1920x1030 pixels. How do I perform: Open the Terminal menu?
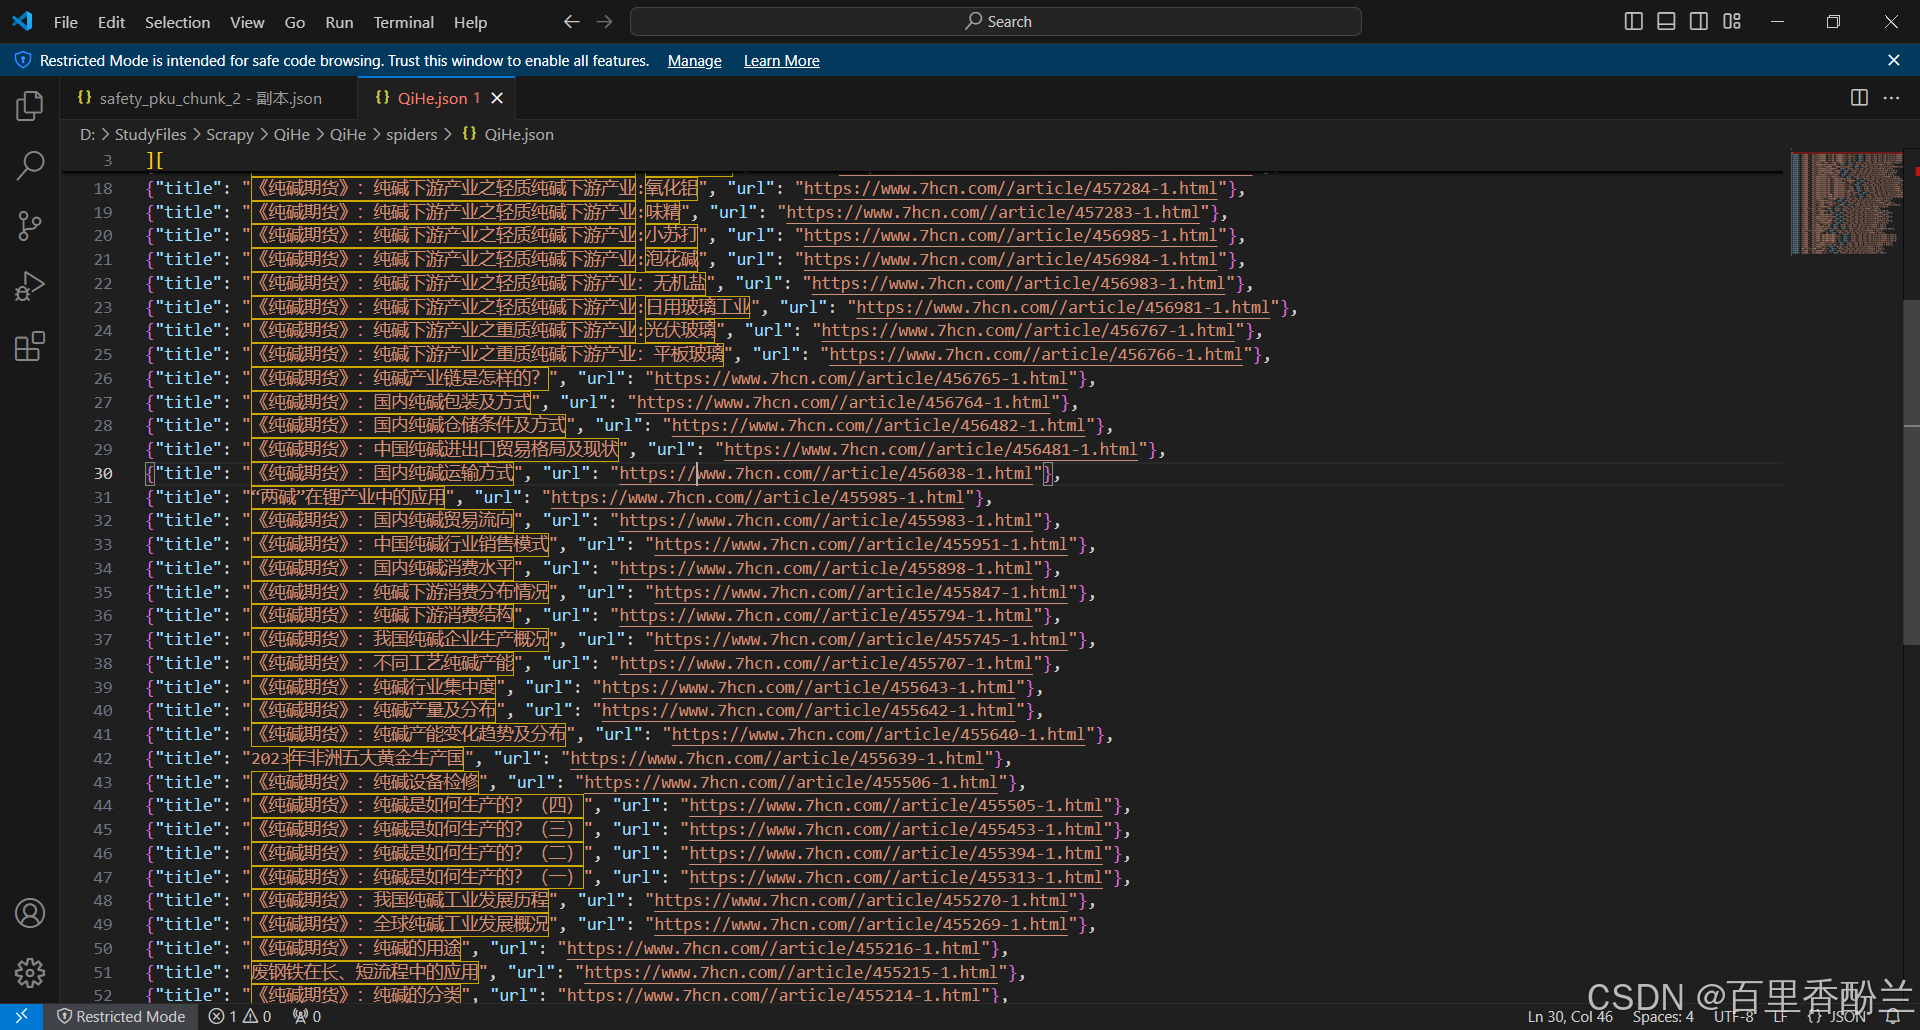point(403,22)
